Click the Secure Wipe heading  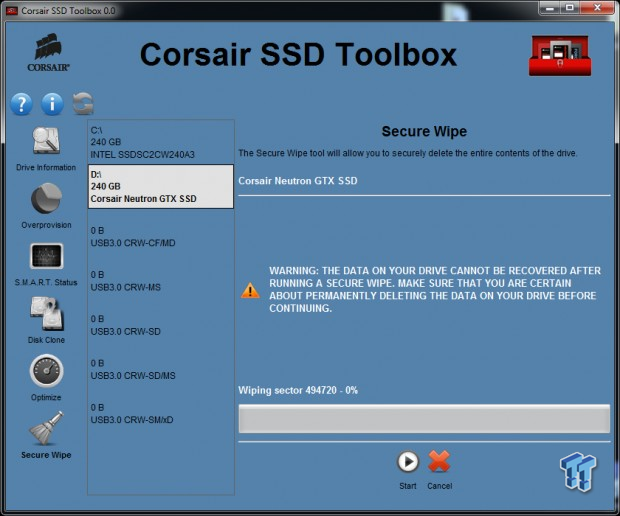424,131
